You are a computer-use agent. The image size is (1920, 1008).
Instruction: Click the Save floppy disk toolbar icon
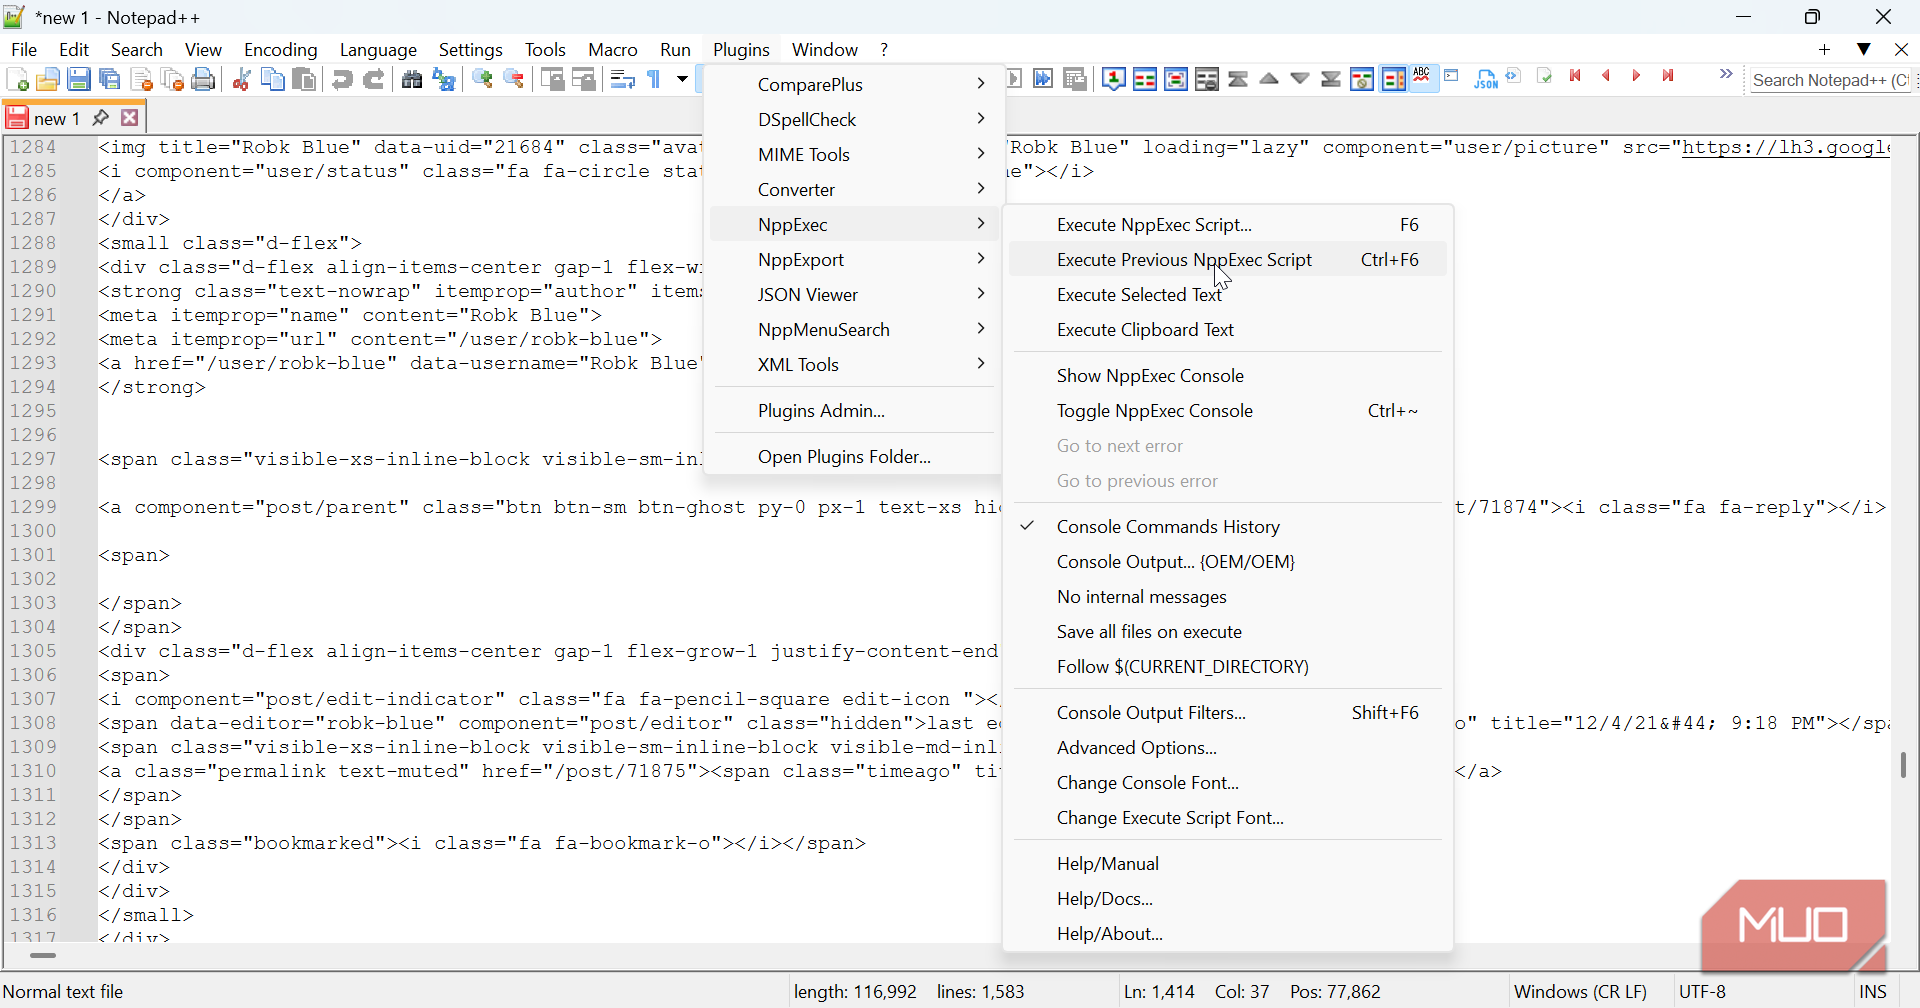pos(79,80)
